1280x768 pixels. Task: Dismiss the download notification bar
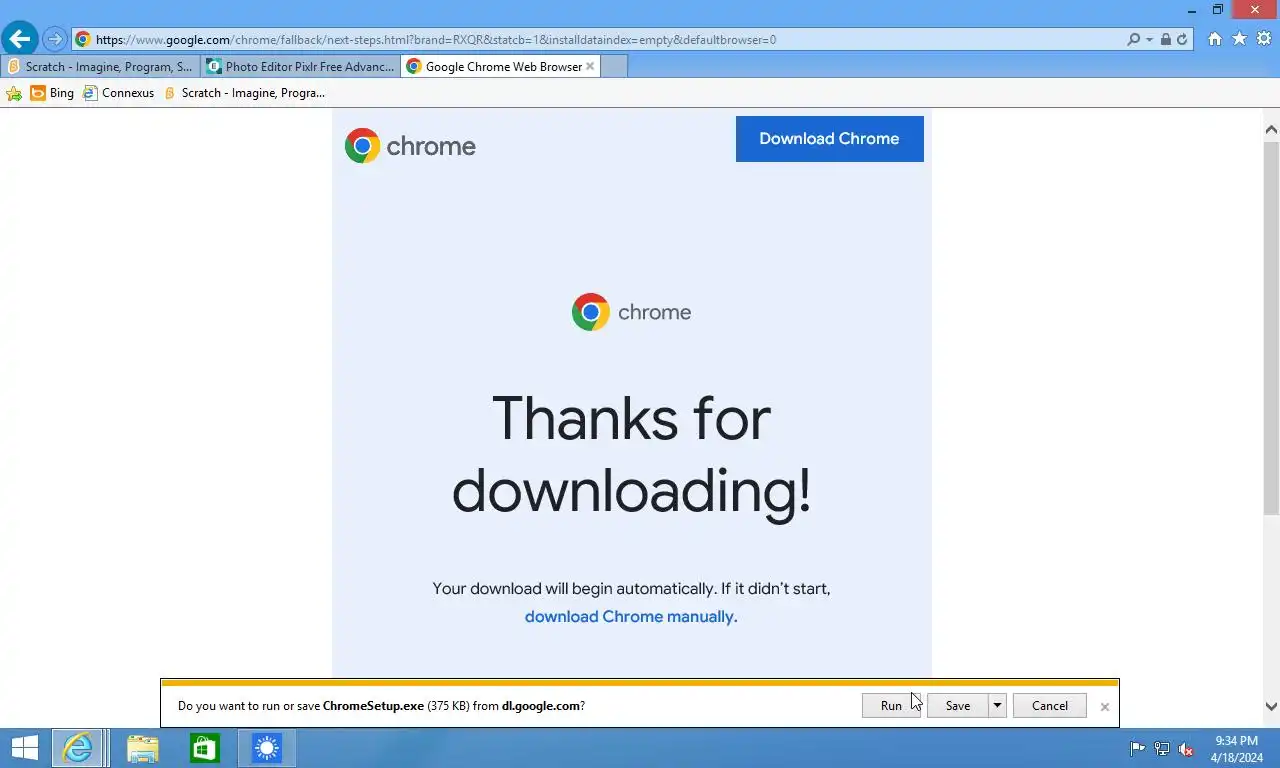(x=1105, y=707)
